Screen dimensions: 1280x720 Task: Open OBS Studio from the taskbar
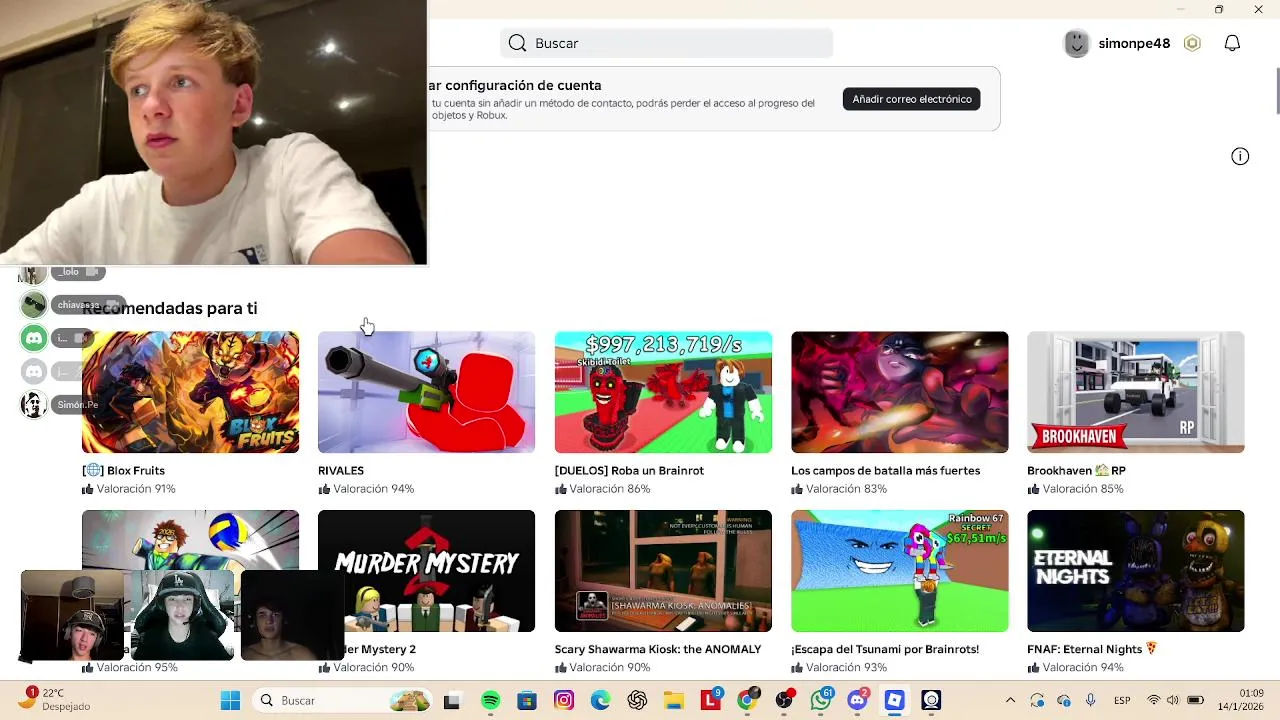click(784, 700)
